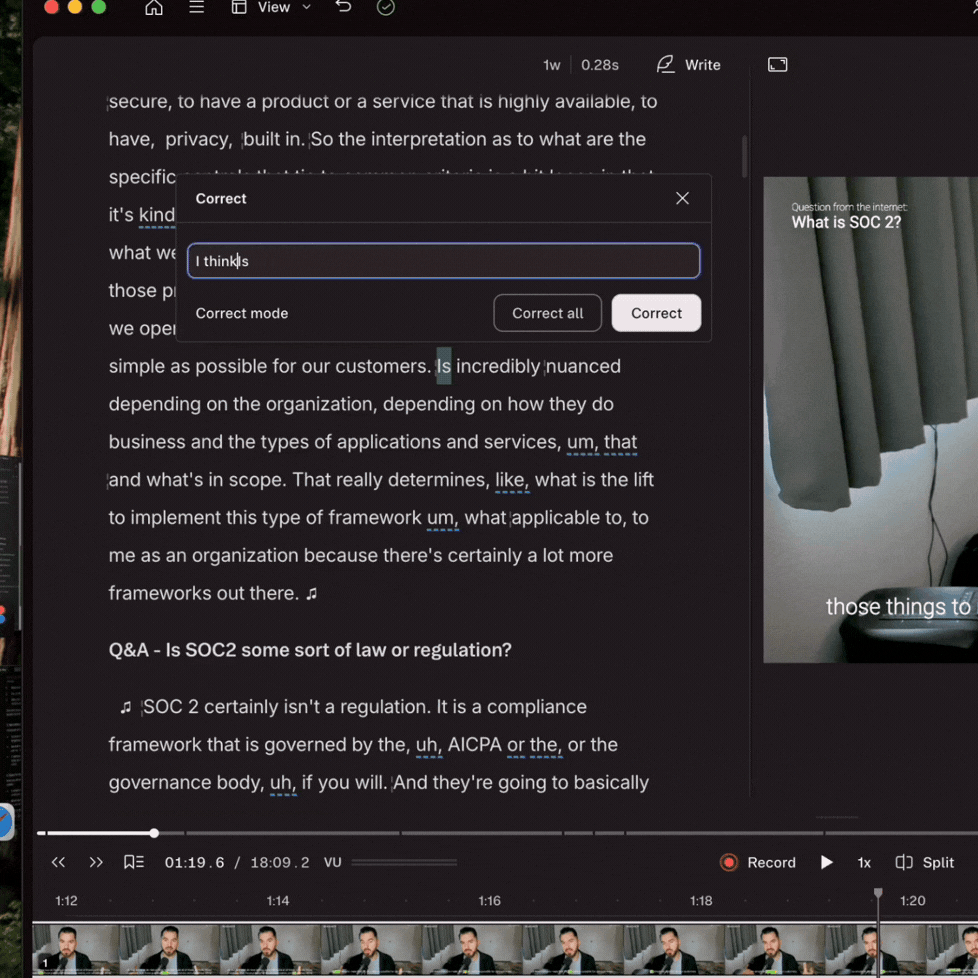Toggle the fullscreen expand icon
The height and width of the screenshot is (978, 978).
[777, 65]
